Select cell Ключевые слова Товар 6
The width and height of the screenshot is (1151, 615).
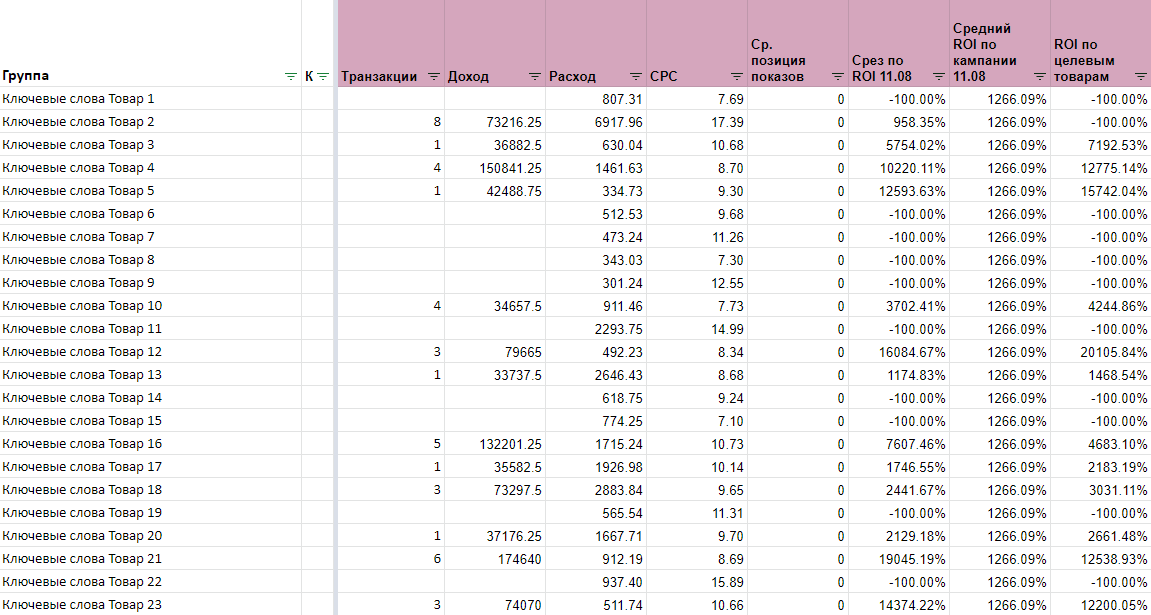(x=150, y=214)
